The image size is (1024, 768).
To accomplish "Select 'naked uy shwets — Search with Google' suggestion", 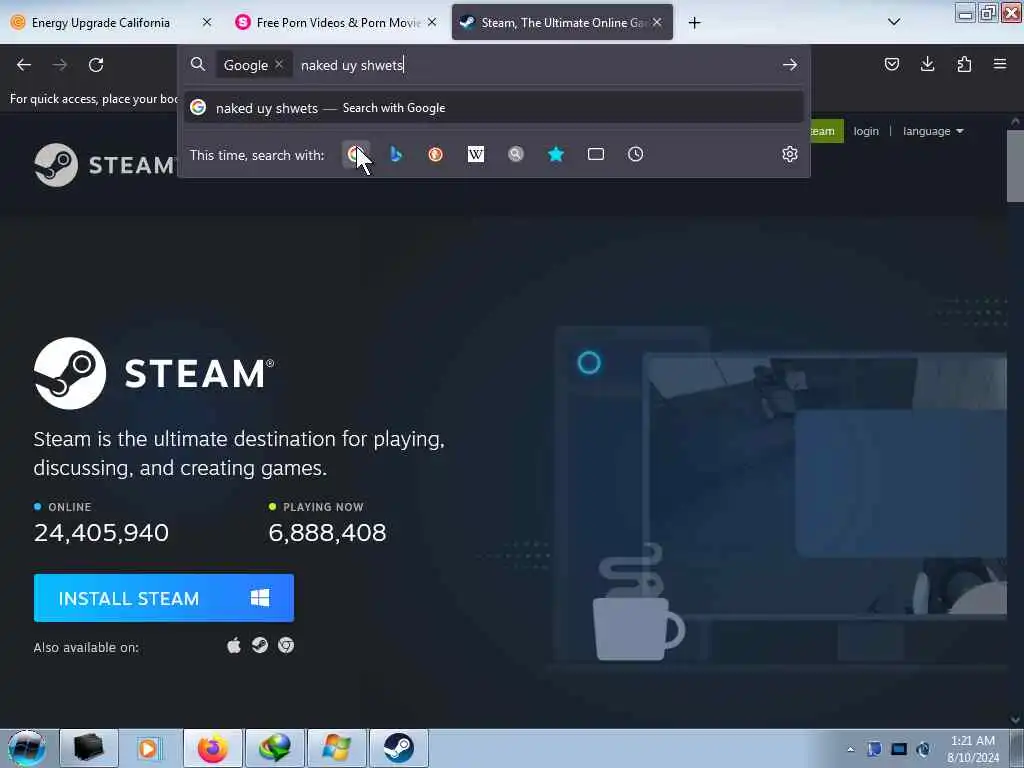I will click(494, 108).
